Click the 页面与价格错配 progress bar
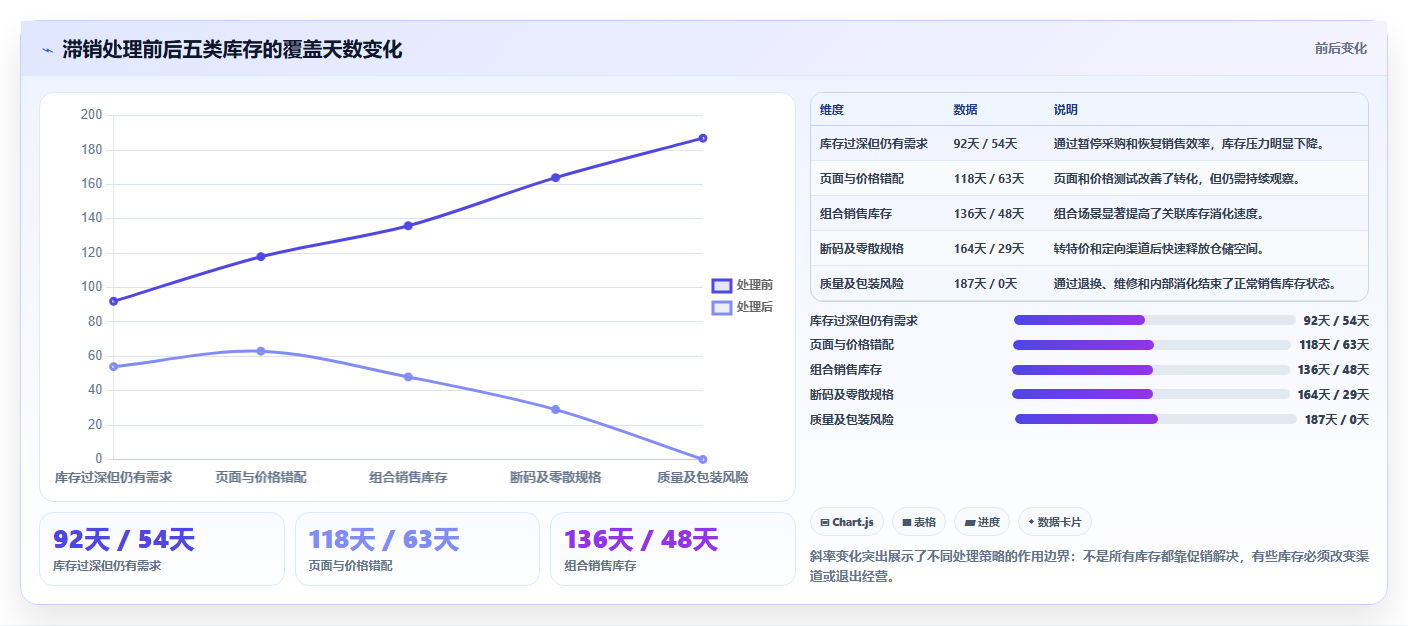 click(x=1152, y=345)
